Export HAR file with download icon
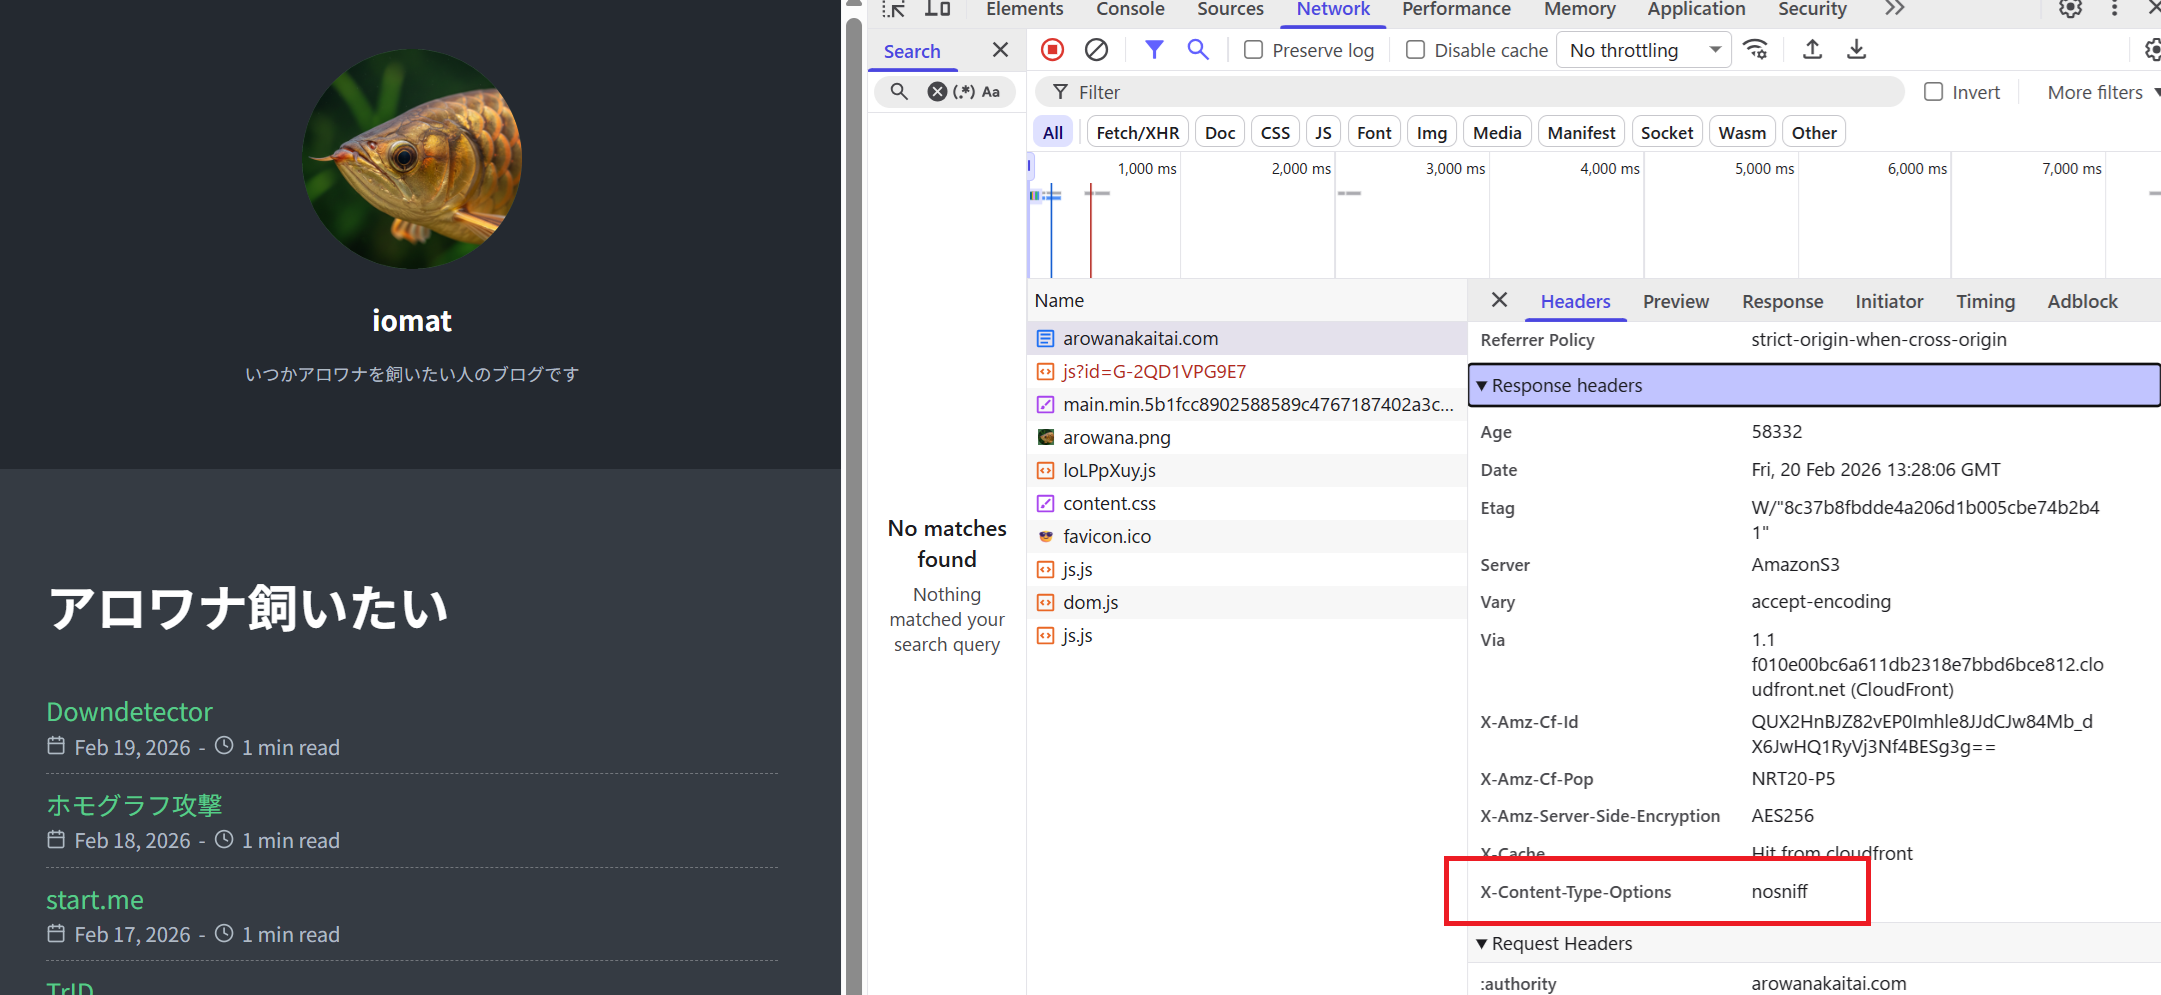 (1856, 50)
